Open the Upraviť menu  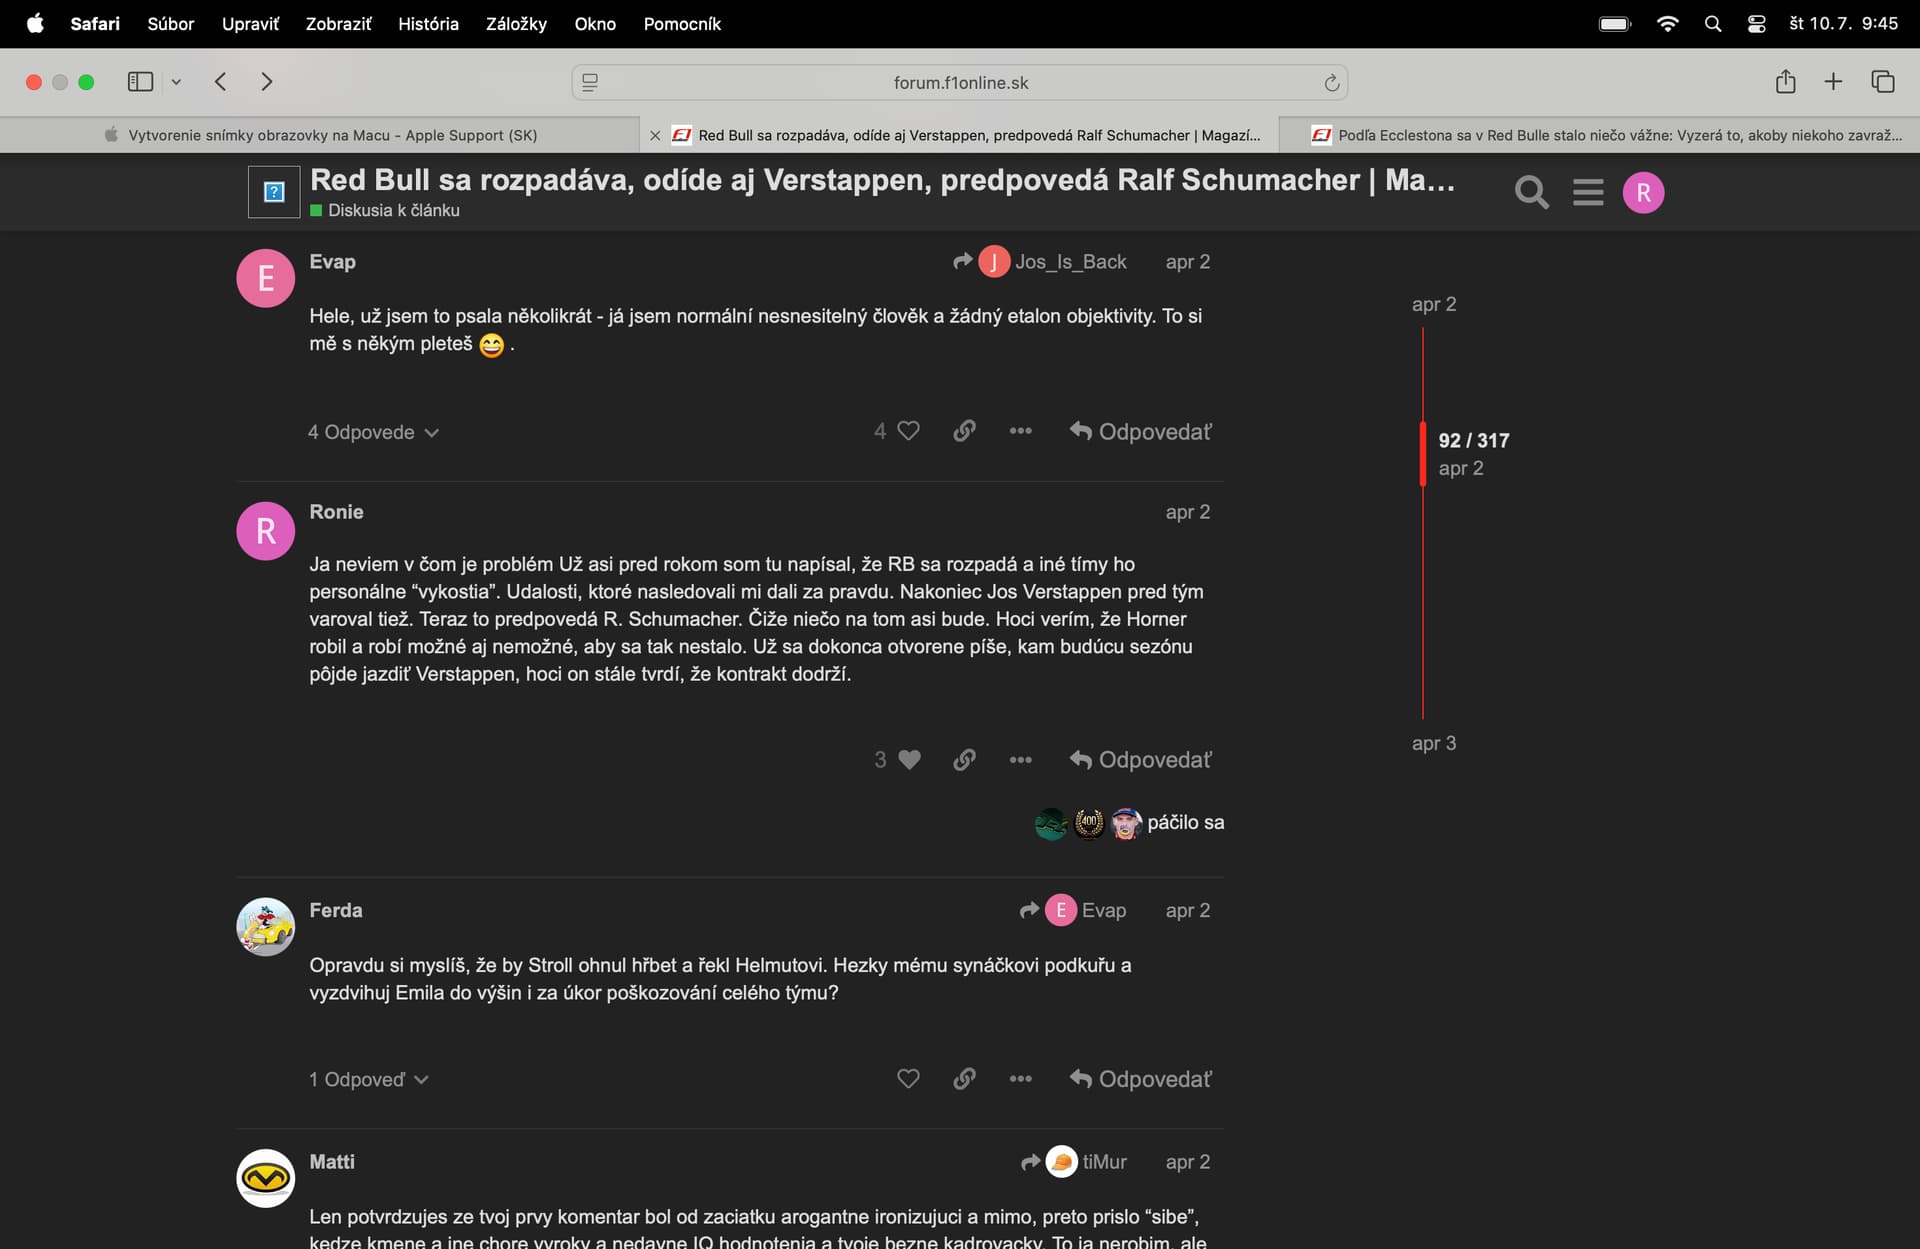[x=250, y=24]
